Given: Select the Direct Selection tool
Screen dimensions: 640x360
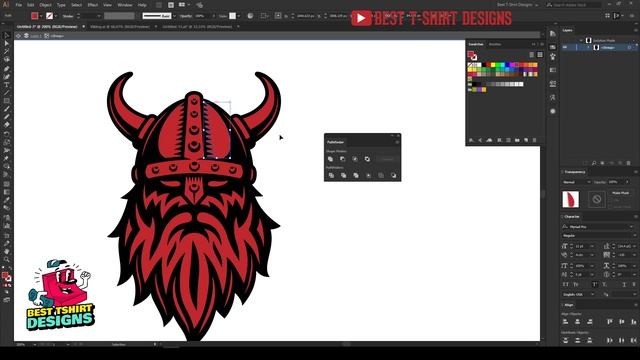Looking at the screenshot, I should point(7,44).
